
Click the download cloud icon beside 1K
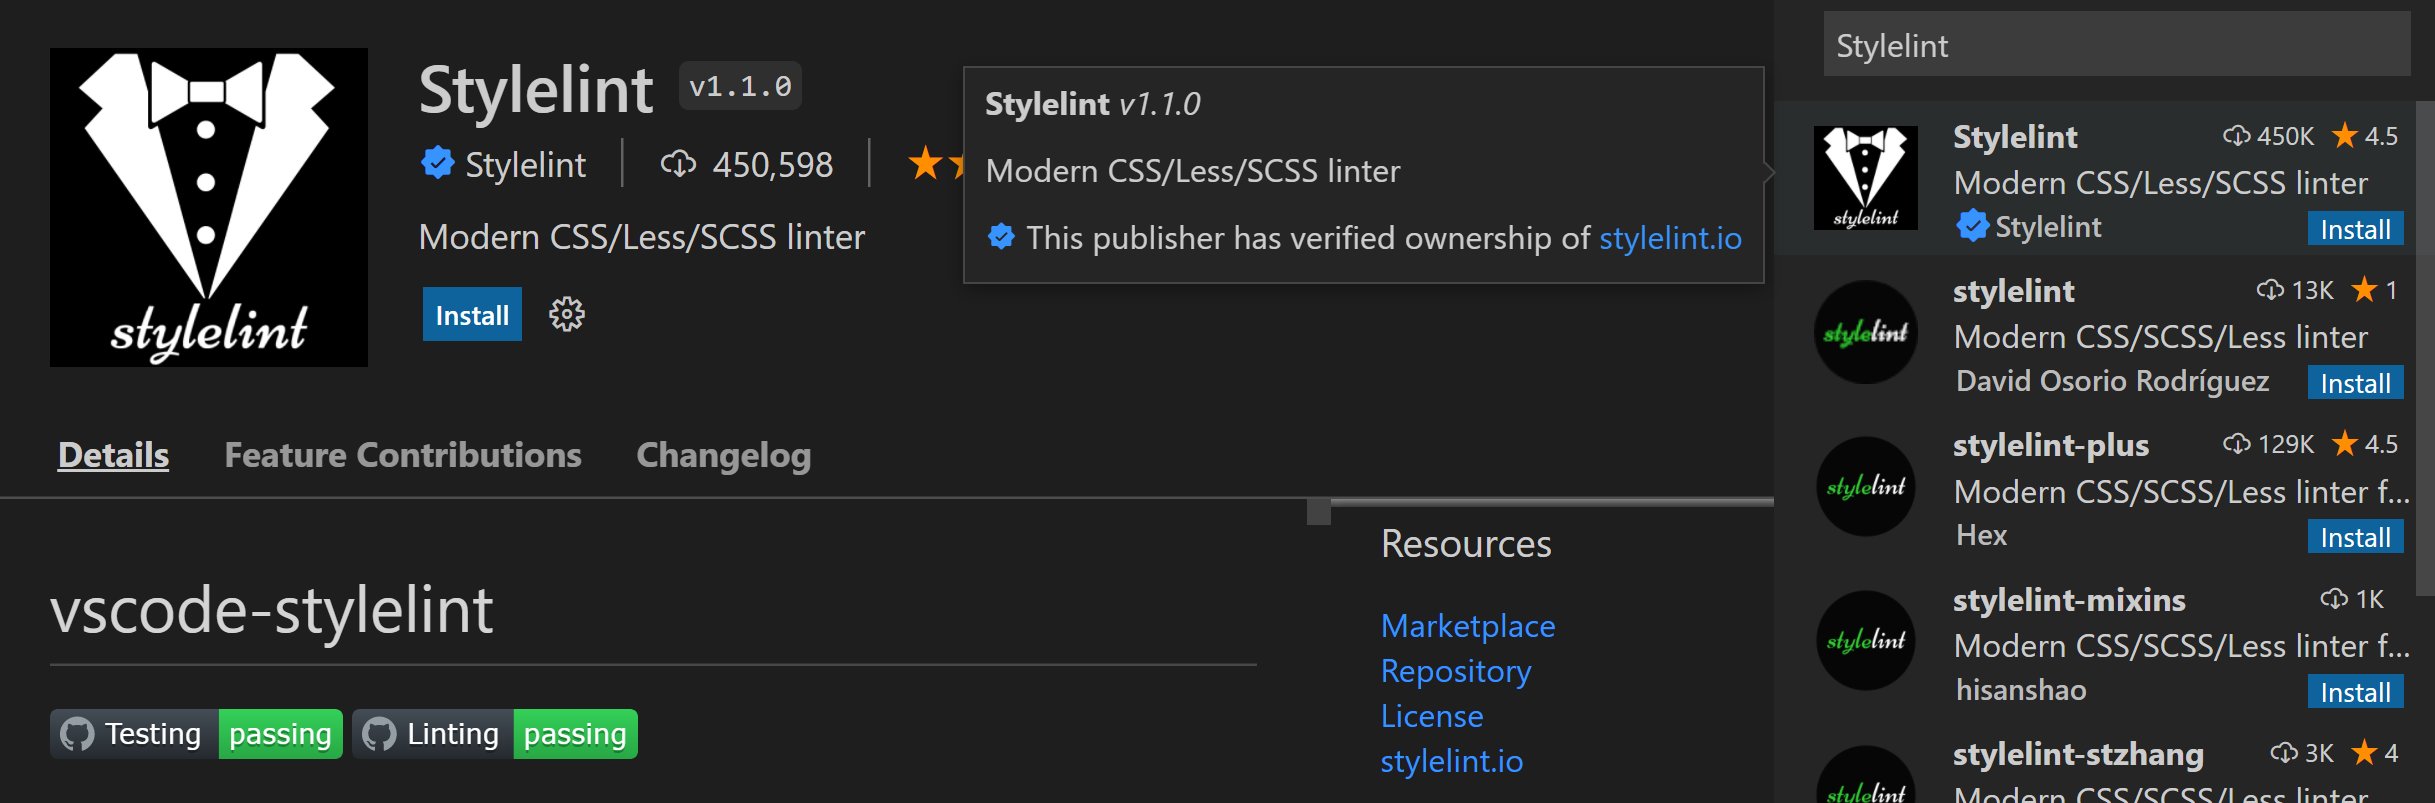2334,599
